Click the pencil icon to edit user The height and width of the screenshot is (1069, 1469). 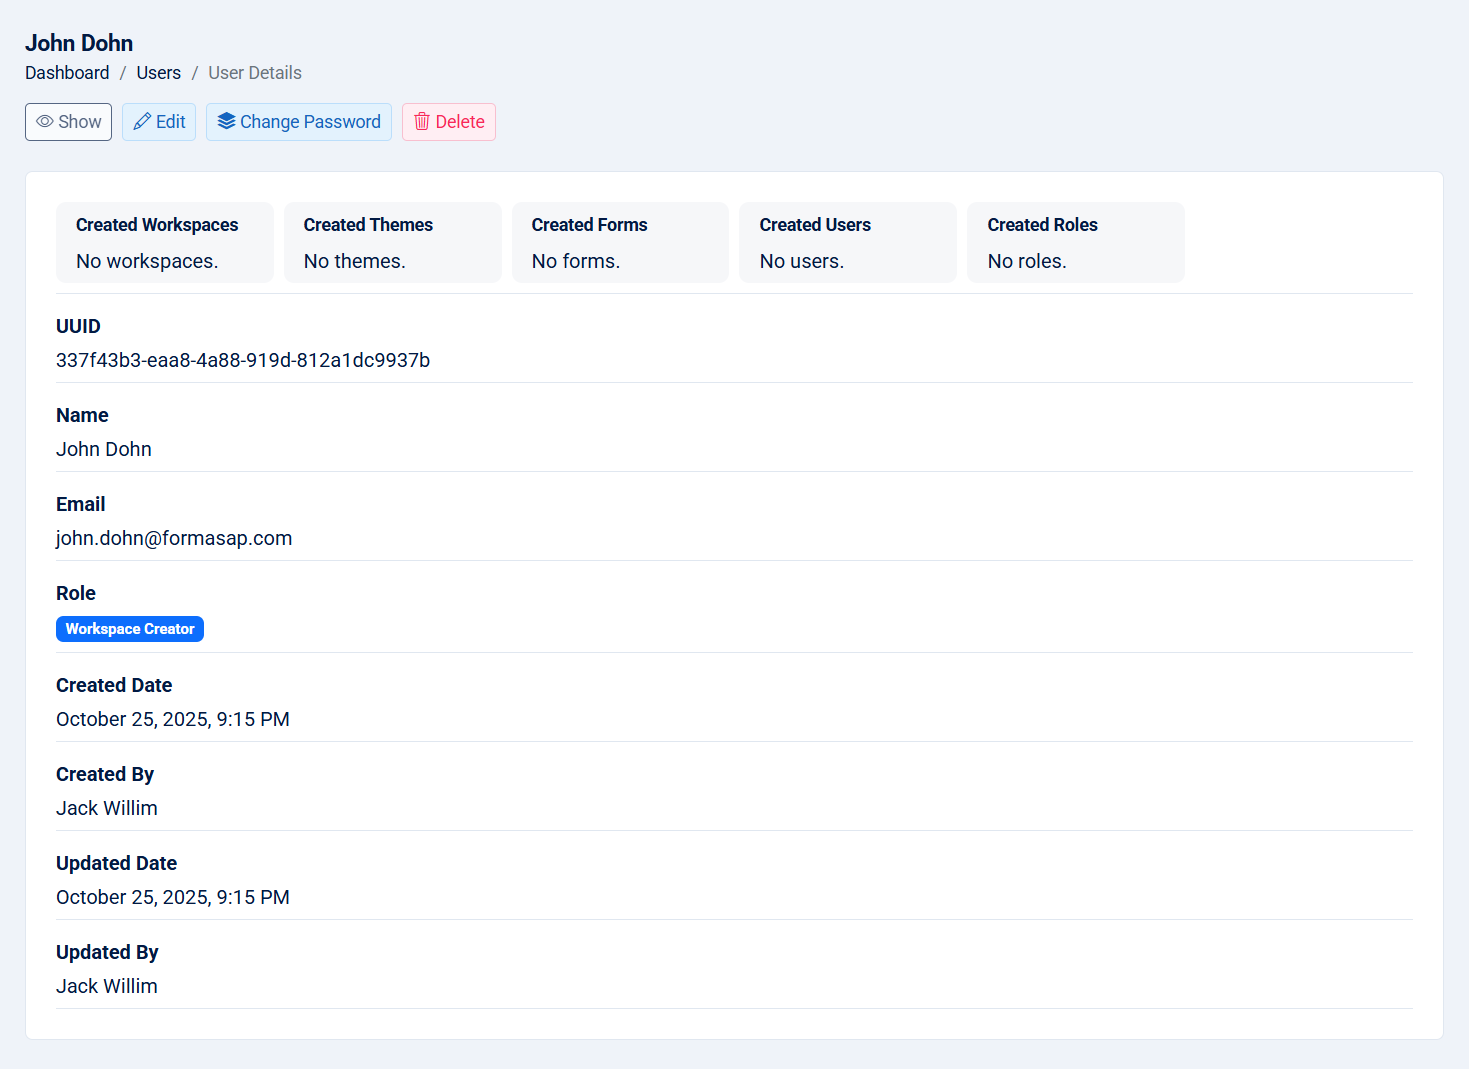[142, 122]
